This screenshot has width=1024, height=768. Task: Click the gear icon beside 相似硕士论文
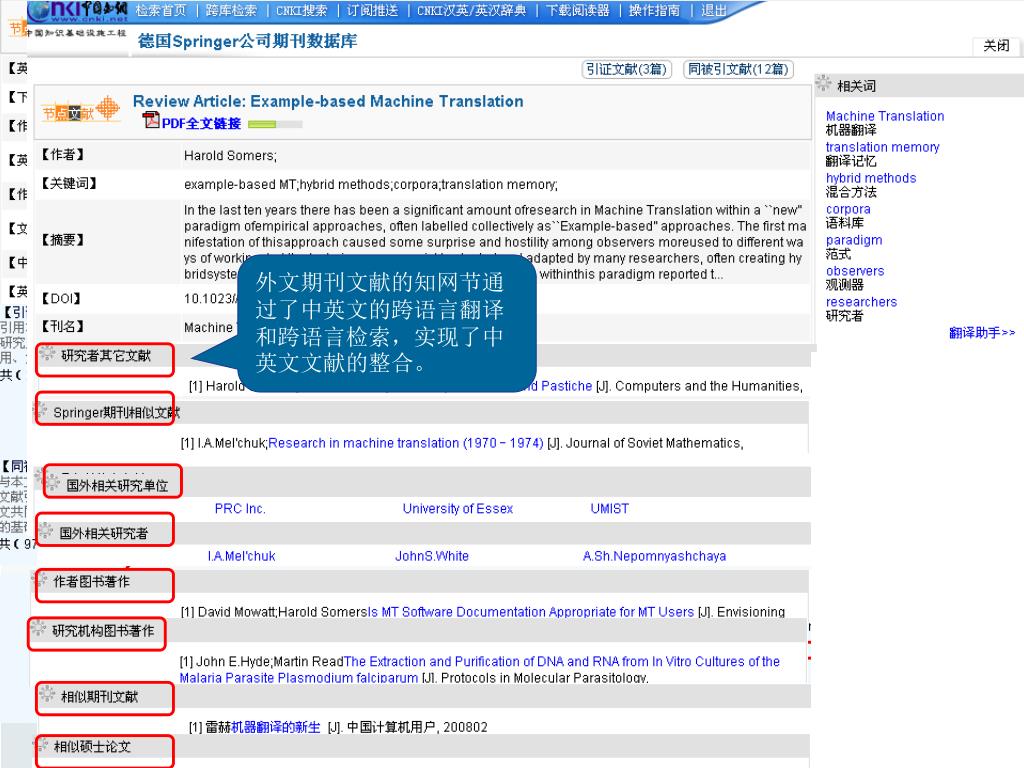[41, 744]
